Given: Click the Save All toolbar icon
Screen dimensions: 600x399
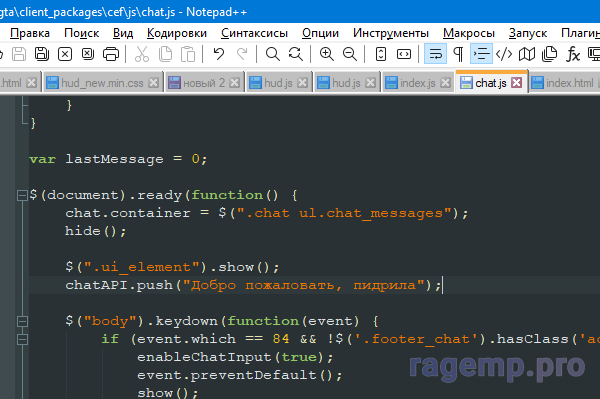Looking at the screenshot, I should tap(42, 54).
